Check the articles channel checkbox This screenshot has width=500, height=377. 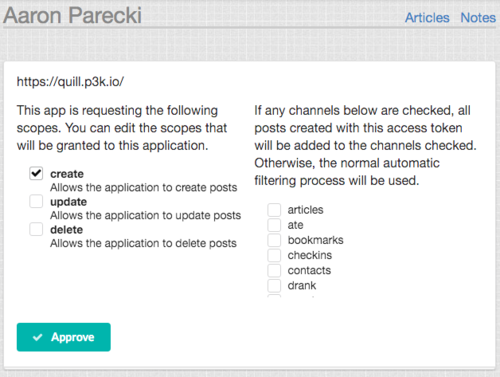274,210
